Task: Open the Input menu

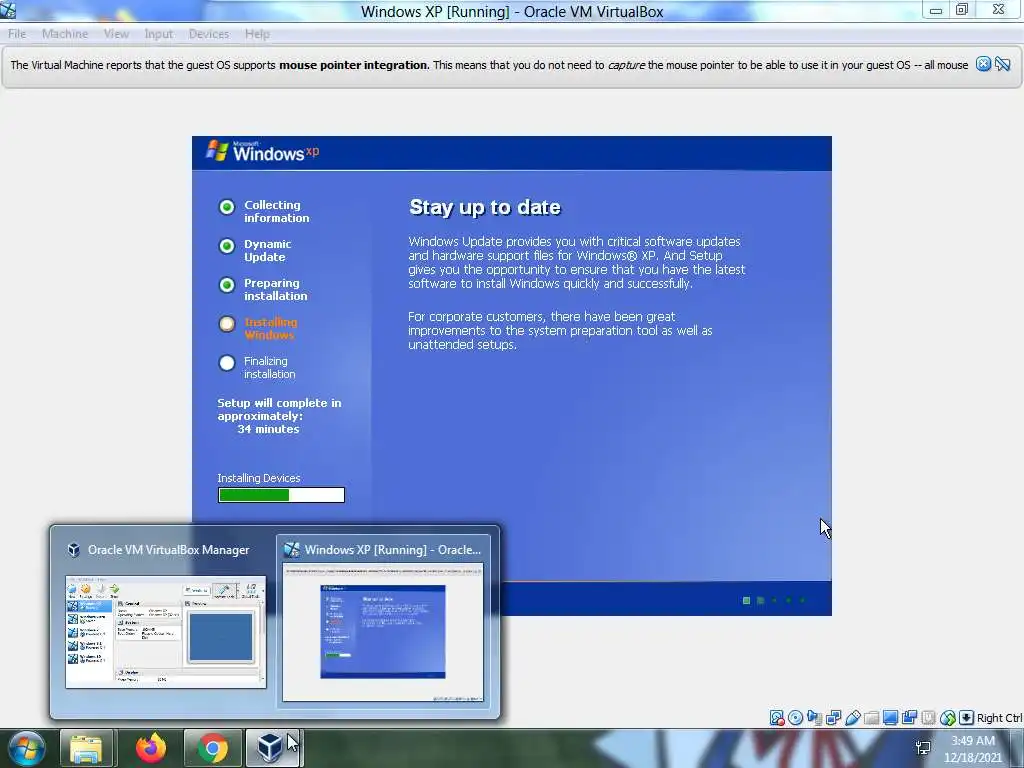Action: (159, 34)
